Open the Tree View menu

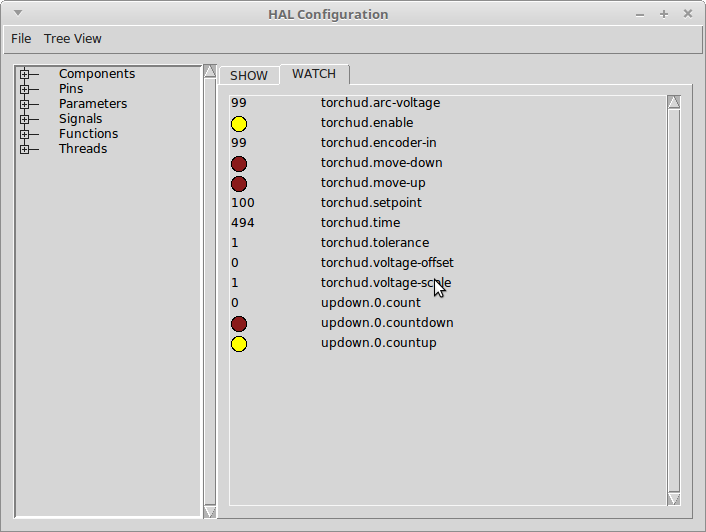pyautogui.click(x=72, y=39)
